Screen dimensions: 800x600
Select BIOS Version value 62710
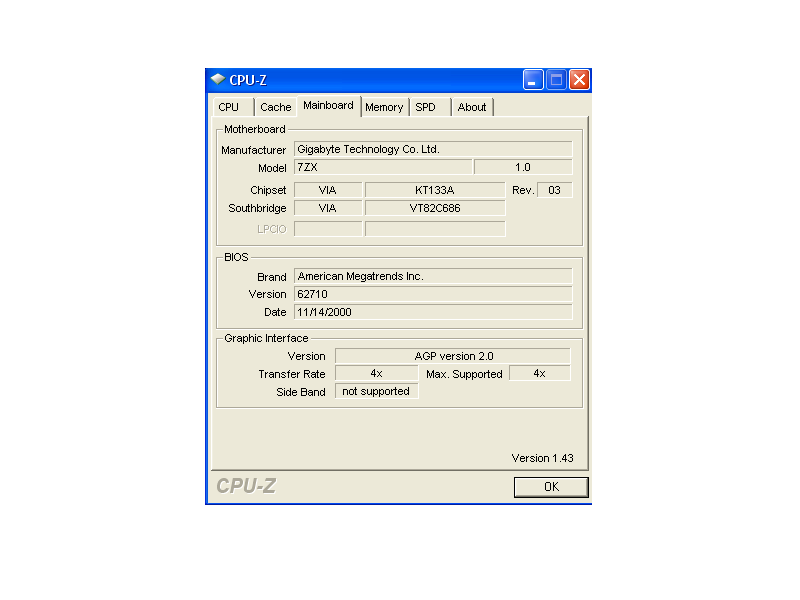tap(433, 294)
